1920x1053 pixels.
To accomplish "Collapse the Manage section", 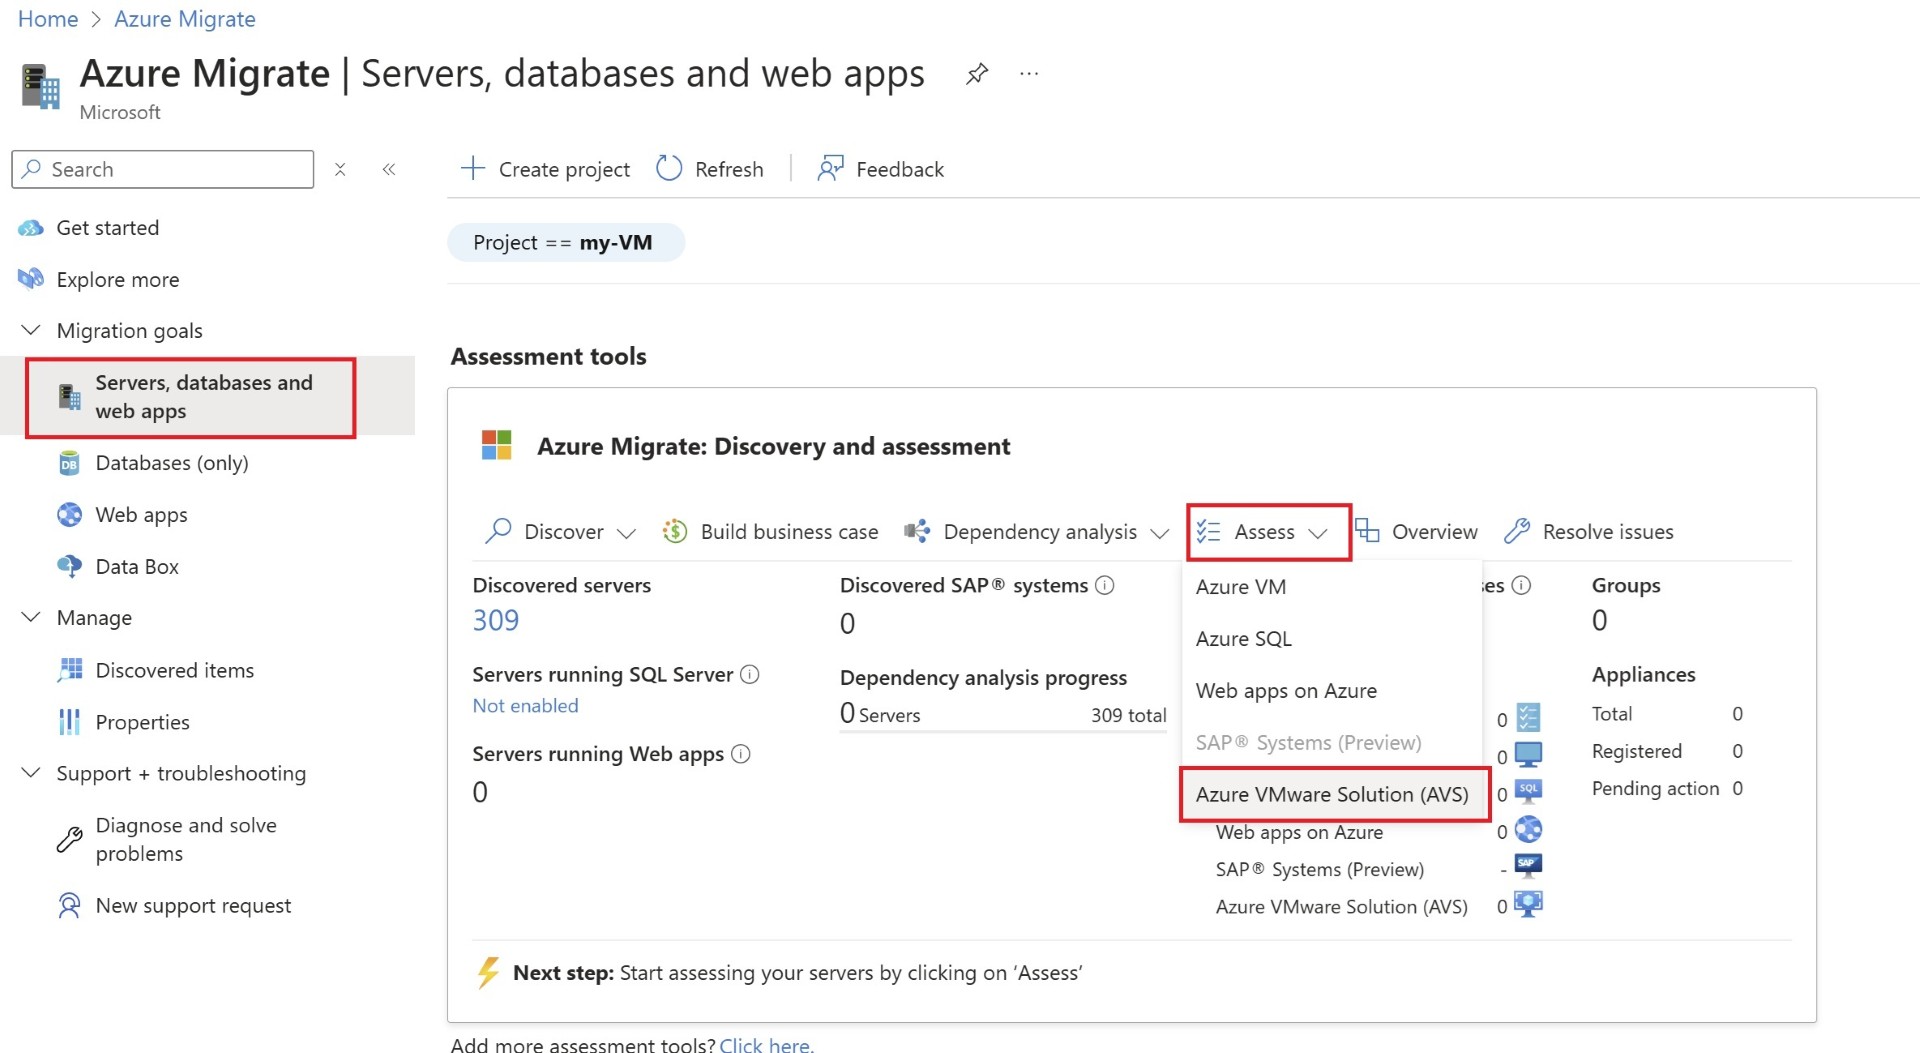I will [x=31, y=617].
